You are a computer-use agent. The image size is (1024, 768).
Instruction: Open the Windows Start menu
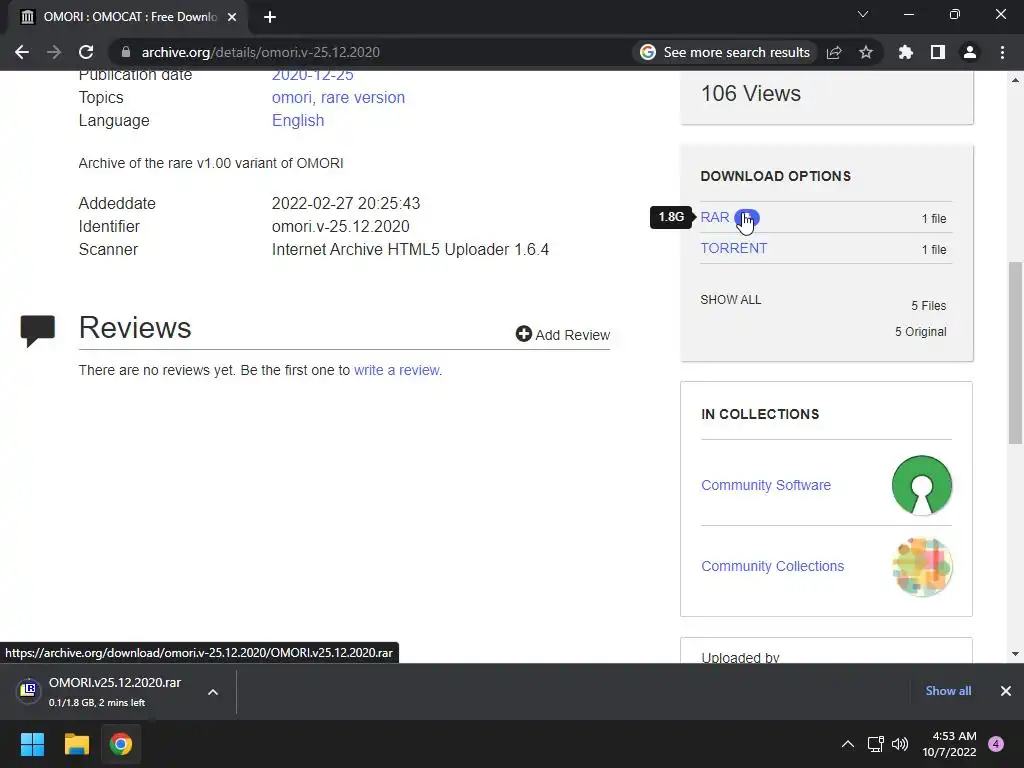32,744
